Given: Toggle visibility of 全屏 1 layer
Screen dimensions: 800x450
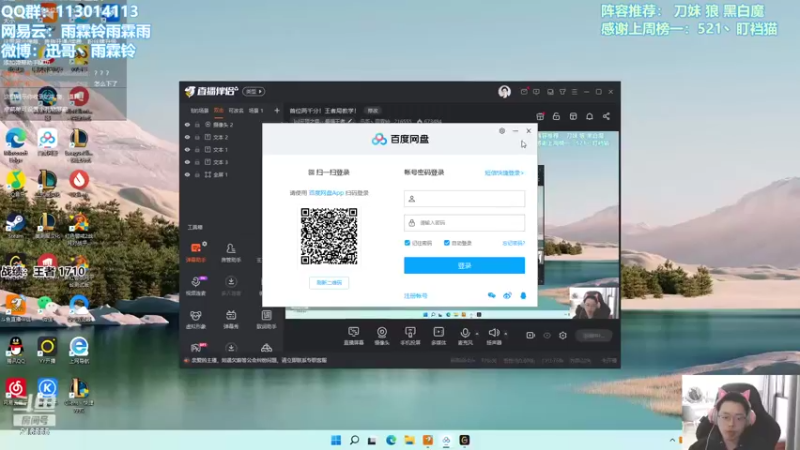Looking at the screenshot, I should [187, 174].
